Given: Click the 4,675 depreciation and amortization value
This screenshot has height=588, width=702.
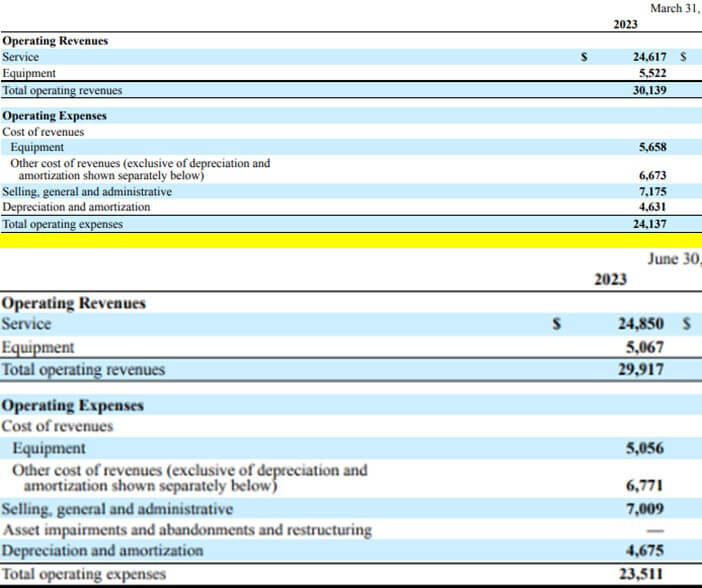Looking at the screenshot, I should (645, 550).
